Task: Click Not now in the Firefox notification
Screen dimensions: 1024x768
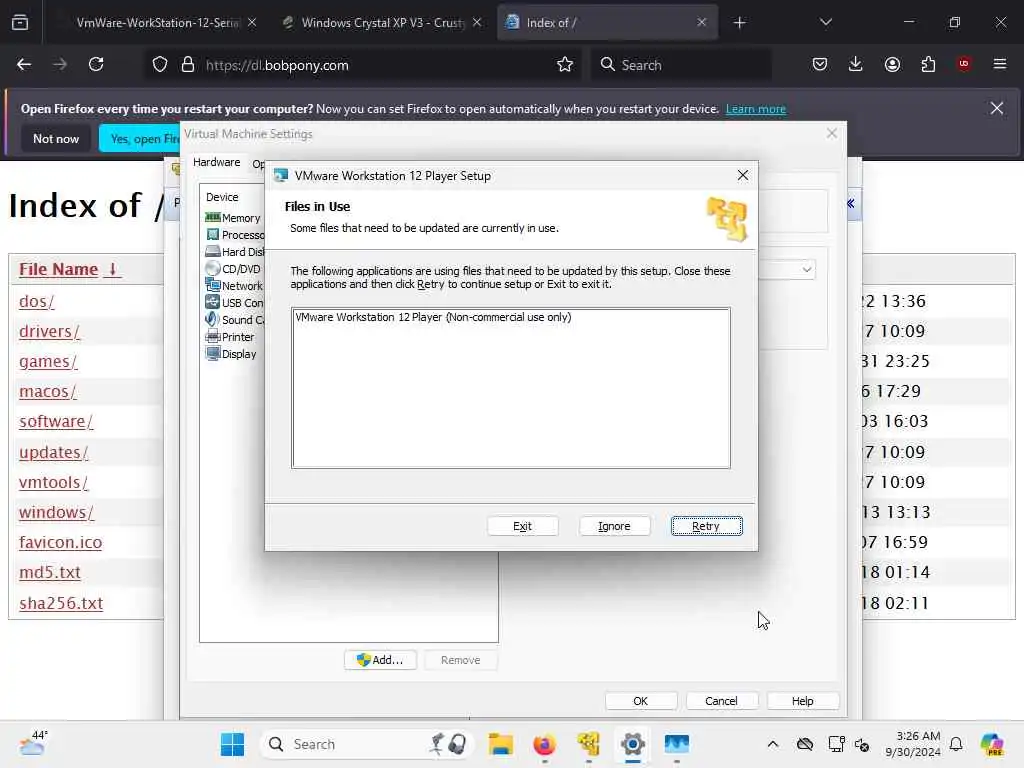Action: coord(56,138)
